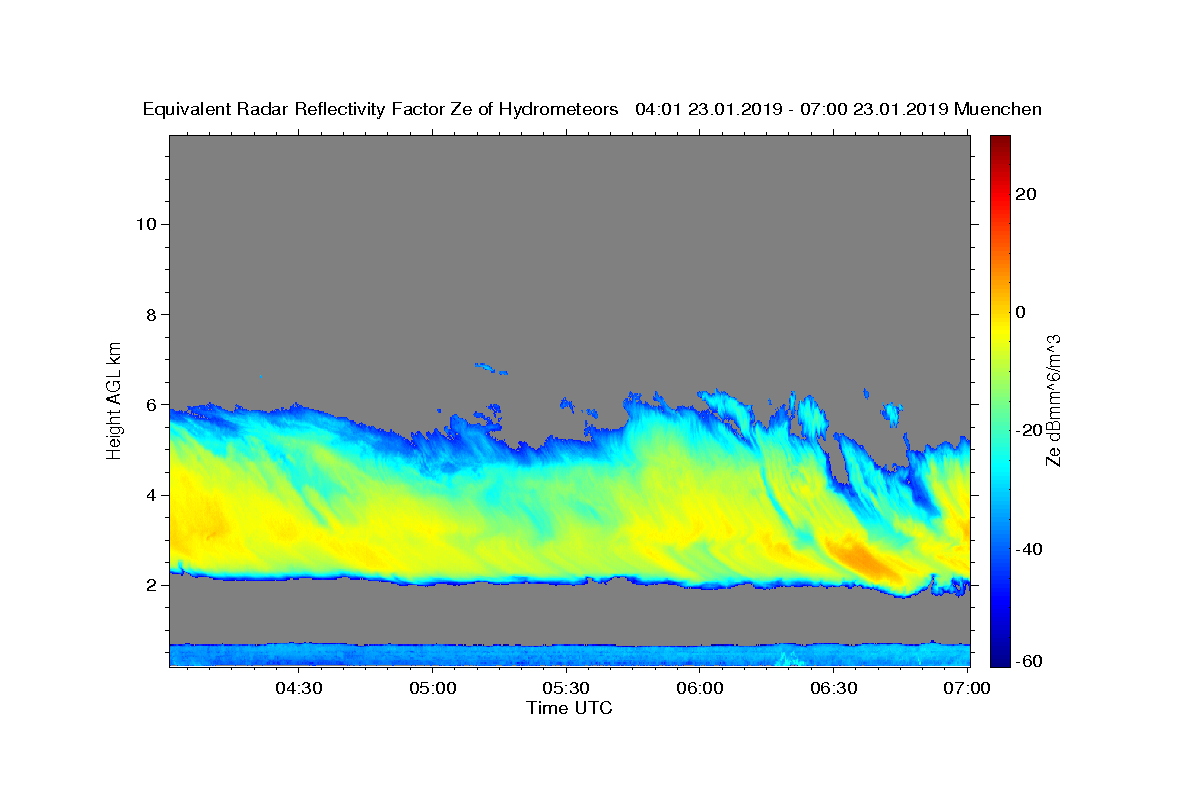
Task: Click the 'Time UTC' axis title
Action: click(569, 708)
